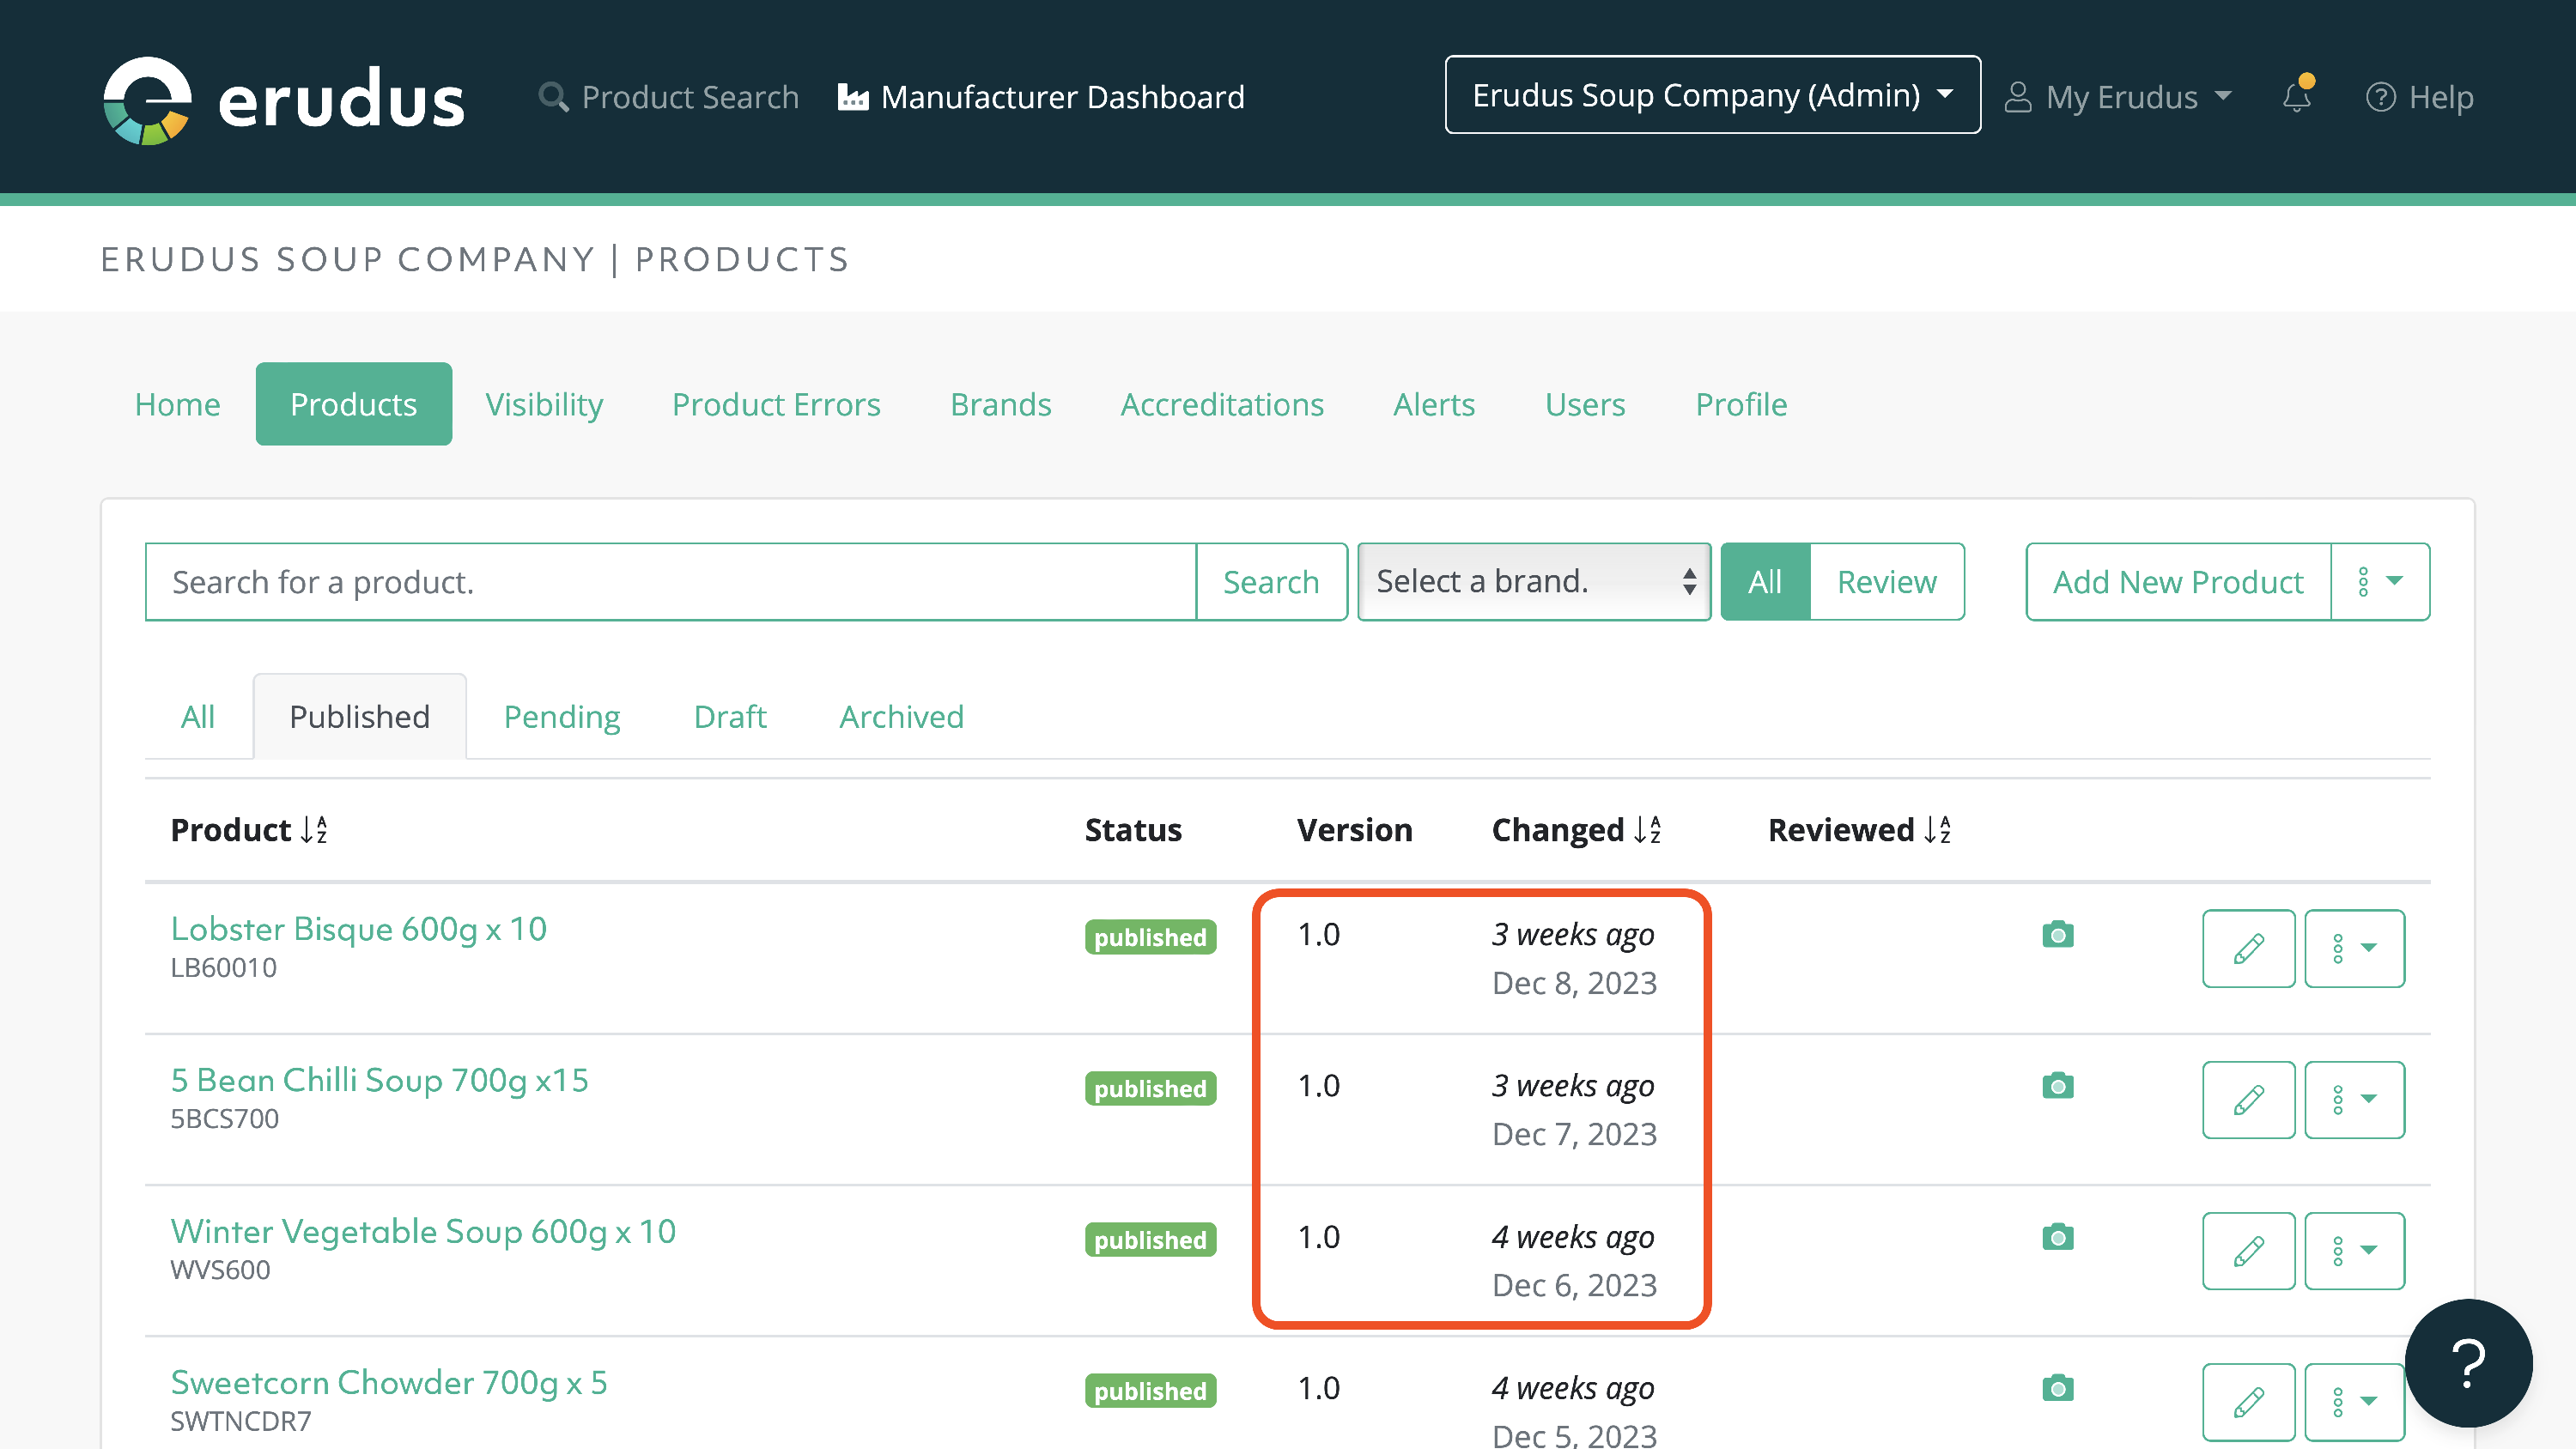Image resolution: width=2576 pixels, height=1449 pixels.
Task: Click the SWTNCDR7 product code
Action: click(x=241, y=1421)
